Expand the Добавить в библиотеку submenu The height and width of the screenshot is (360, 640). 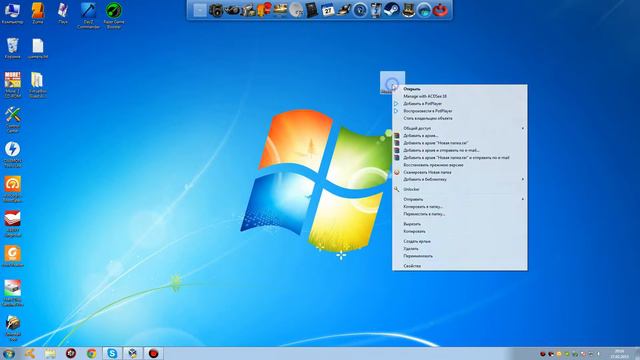tap(460, 180)
